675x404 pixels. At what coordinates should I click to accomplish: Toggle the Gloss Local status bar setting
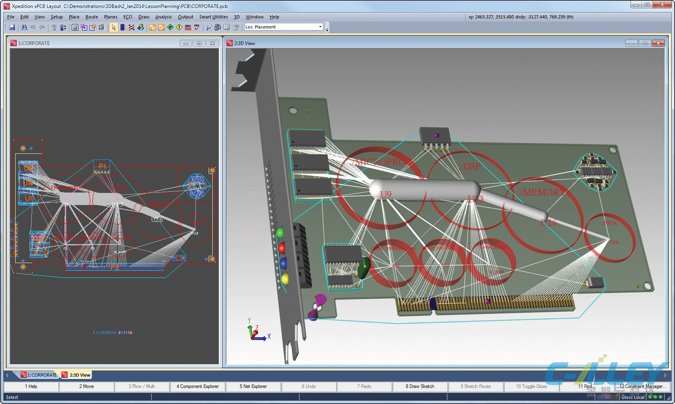point(633,397)
